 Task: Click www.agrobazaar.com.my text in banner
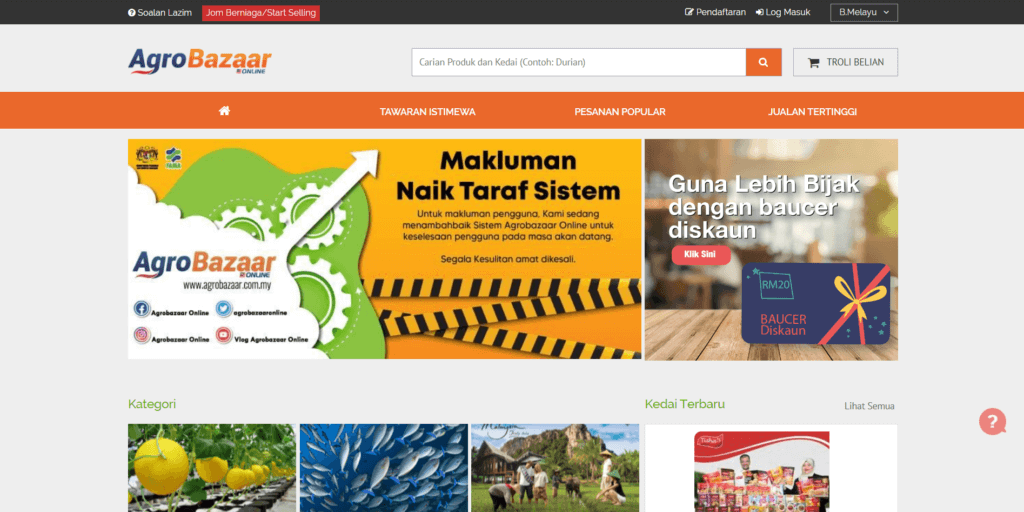pos(227,285)
